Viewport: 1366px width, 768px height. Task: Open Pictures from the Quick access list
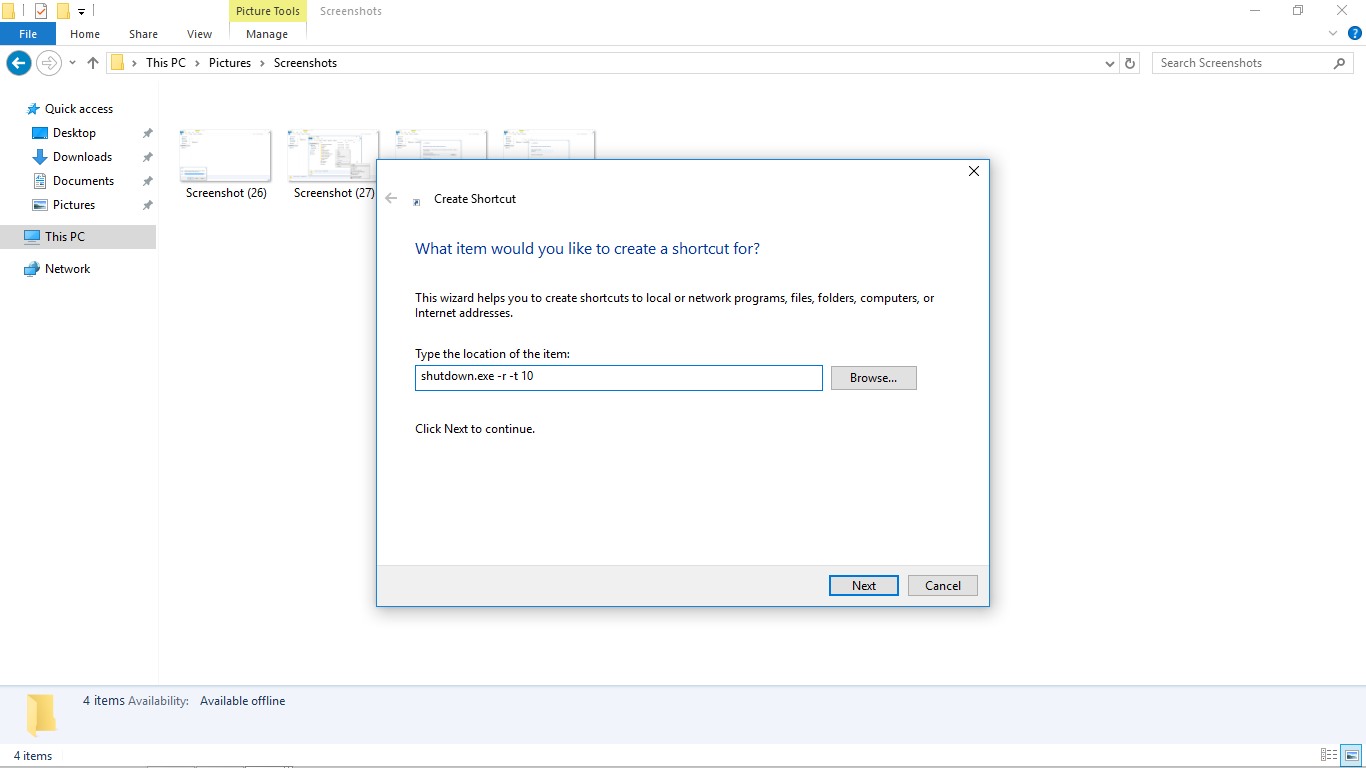click(x=74, y=205)
